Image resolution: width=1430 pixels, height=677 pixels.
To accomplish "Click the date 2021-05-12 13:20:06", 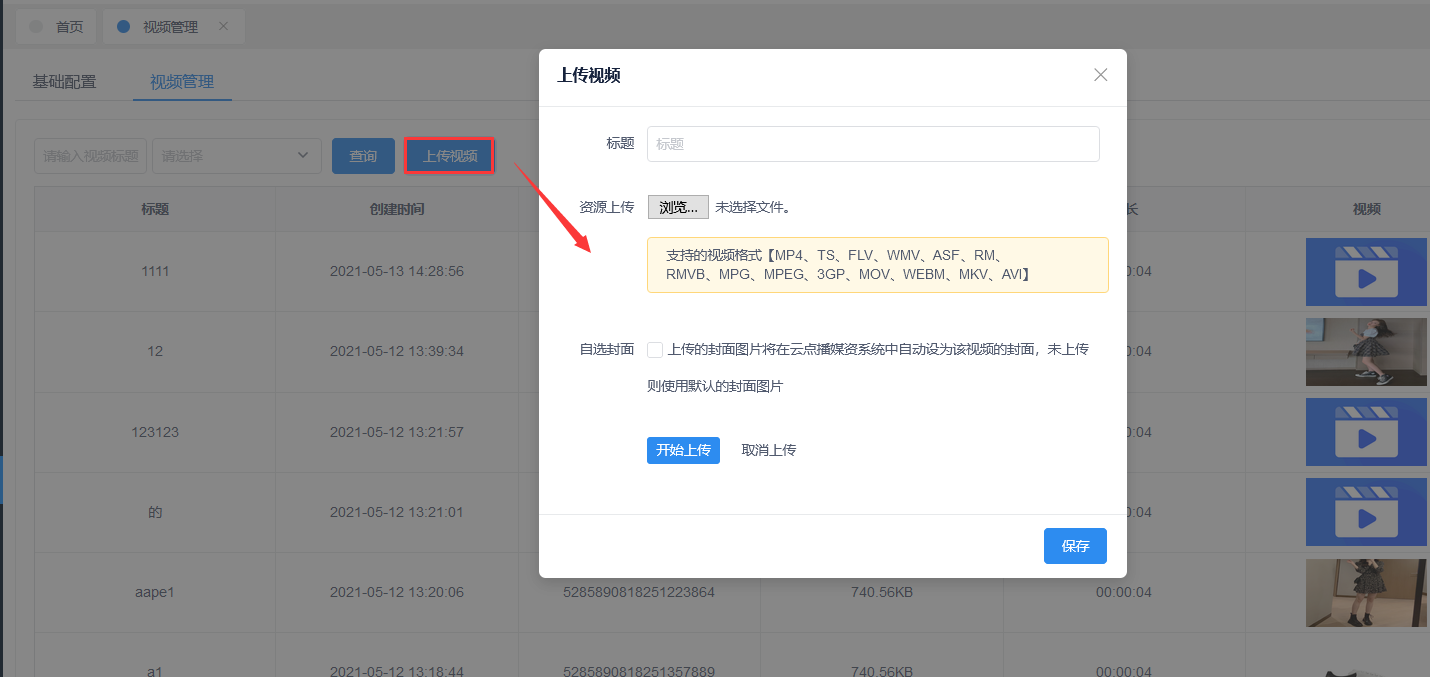I will coord(397,592).
